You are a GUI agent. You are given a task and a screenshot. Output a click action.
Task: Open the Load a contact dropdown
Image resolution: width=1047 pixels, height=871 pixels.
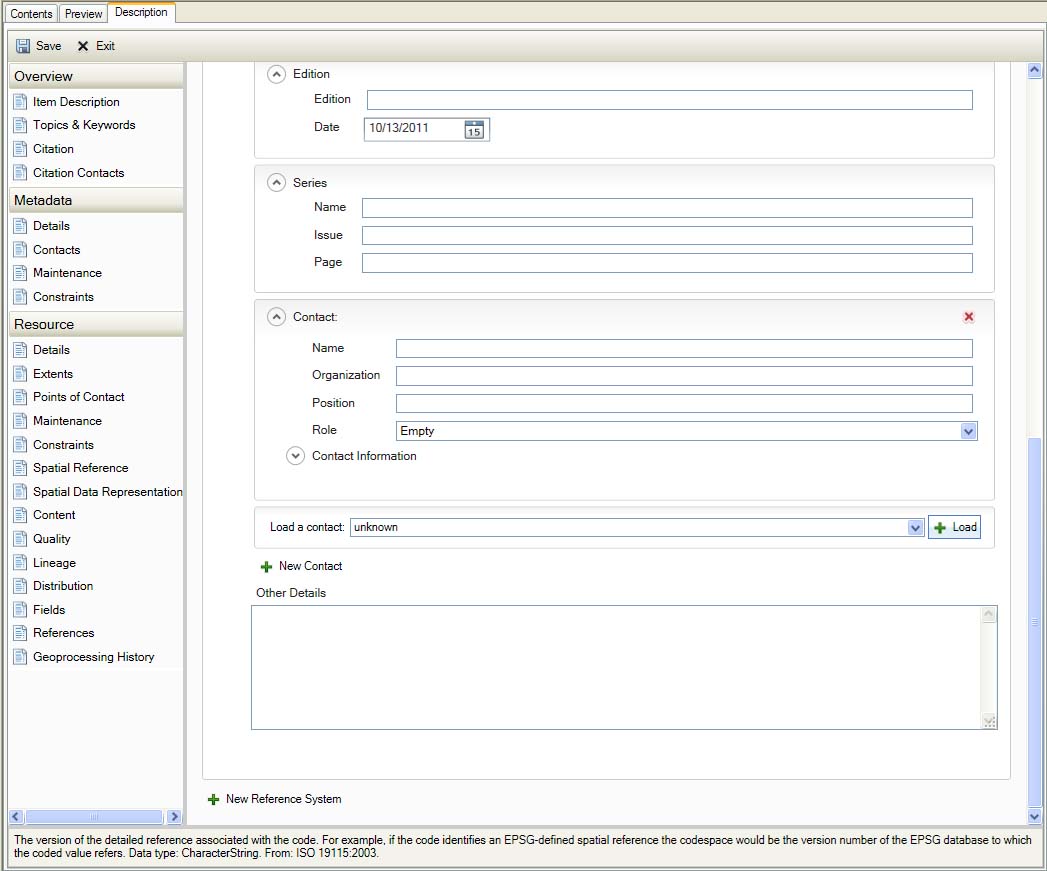click(x=914, y=528)
